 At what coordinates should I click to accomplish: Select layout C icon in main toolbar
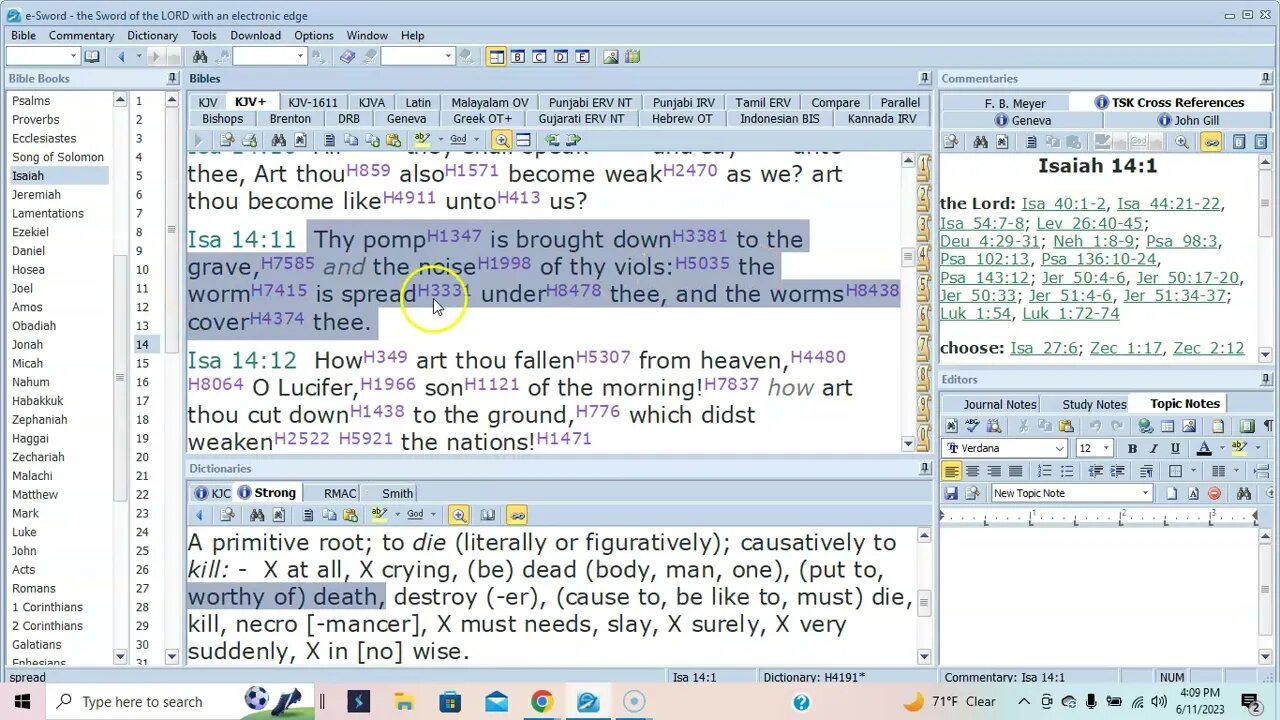[539, 57]
